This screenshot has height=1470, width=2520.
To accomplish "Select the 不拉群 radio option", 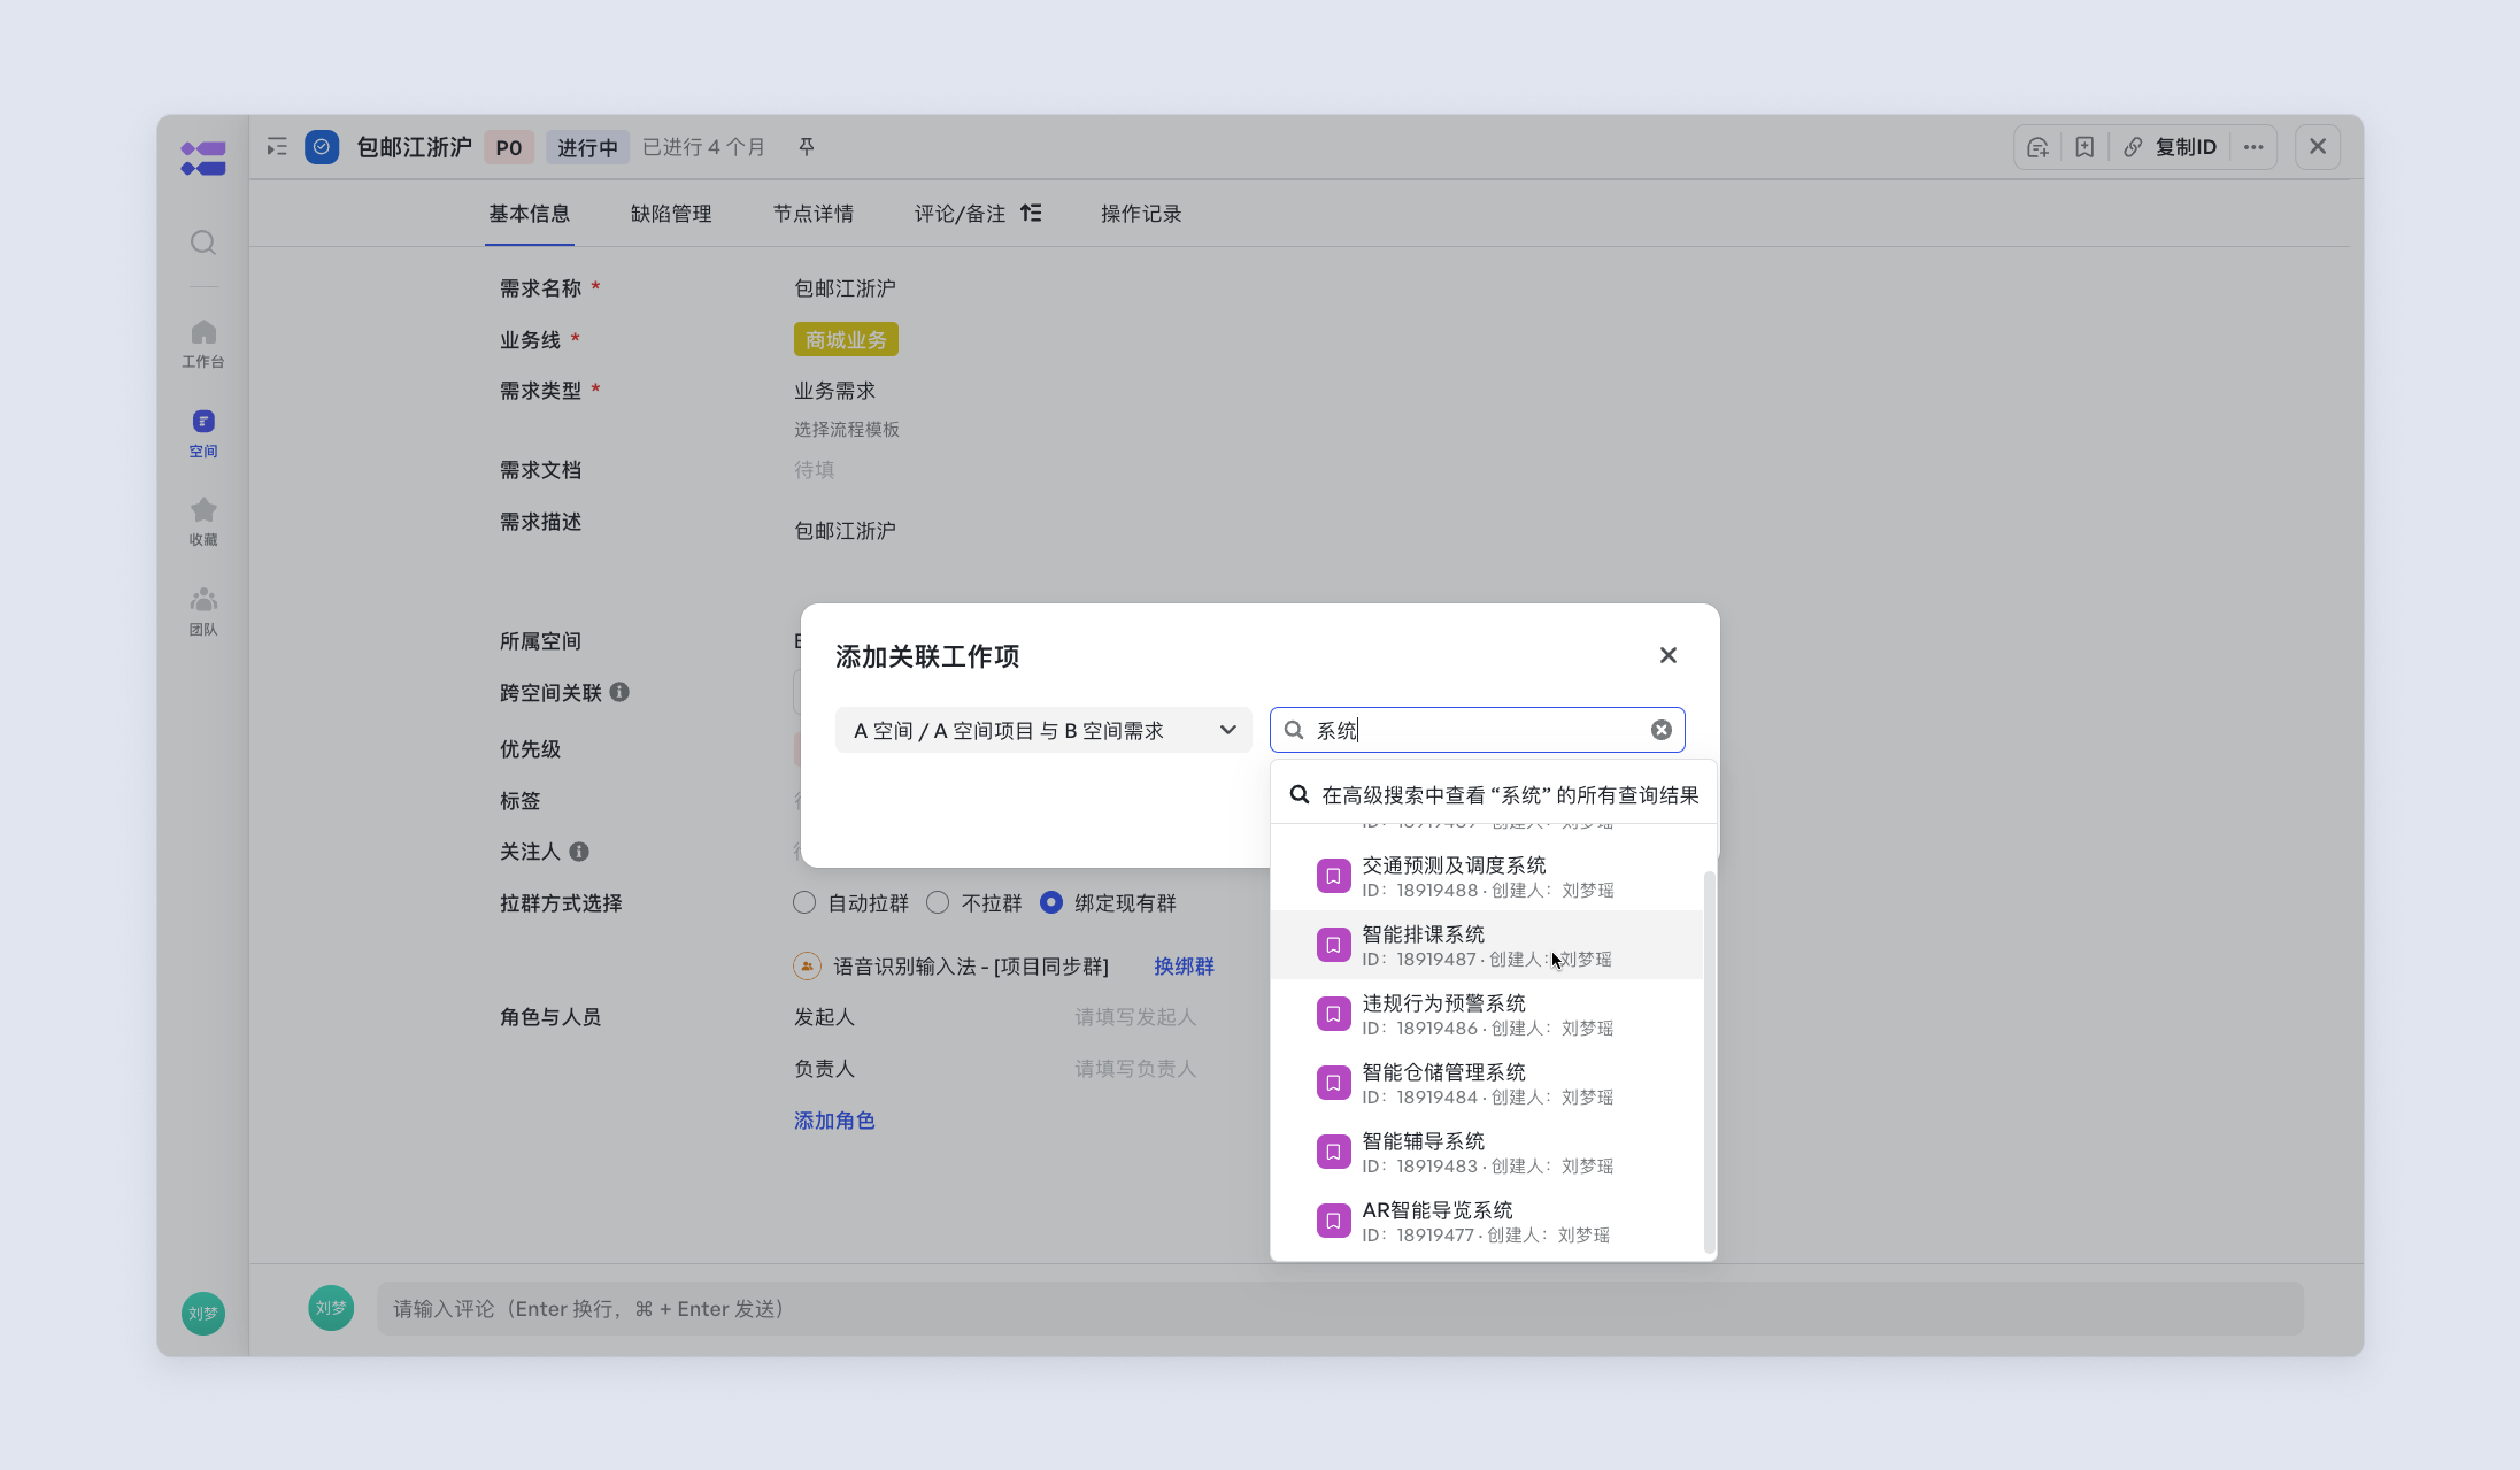I will coord(937,902).
